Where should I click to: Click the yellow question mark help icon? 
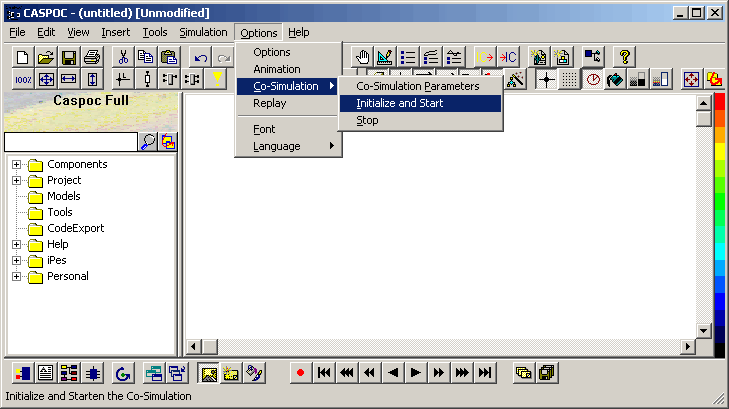click(624, 57)
